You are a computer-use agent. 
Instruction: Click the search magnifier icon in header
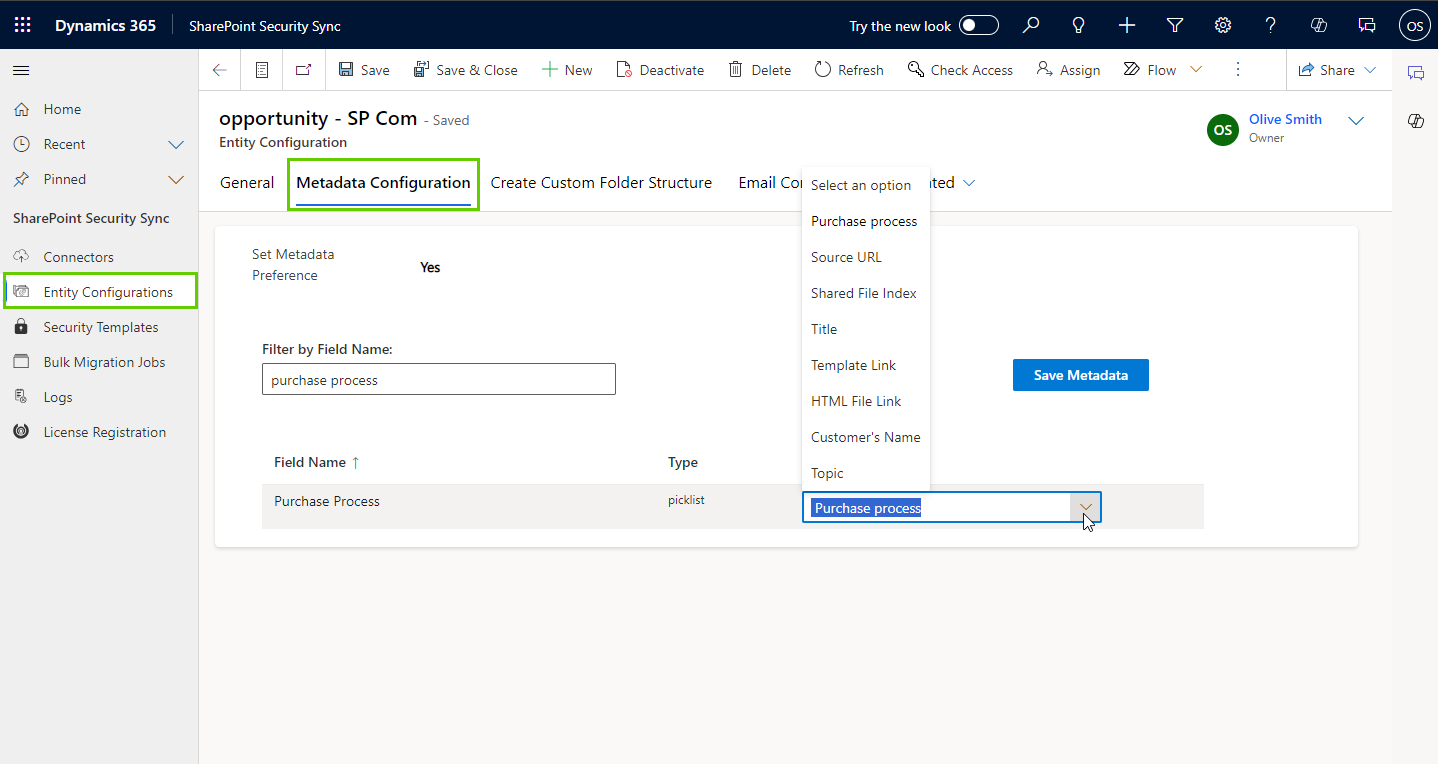(1031, 25)
